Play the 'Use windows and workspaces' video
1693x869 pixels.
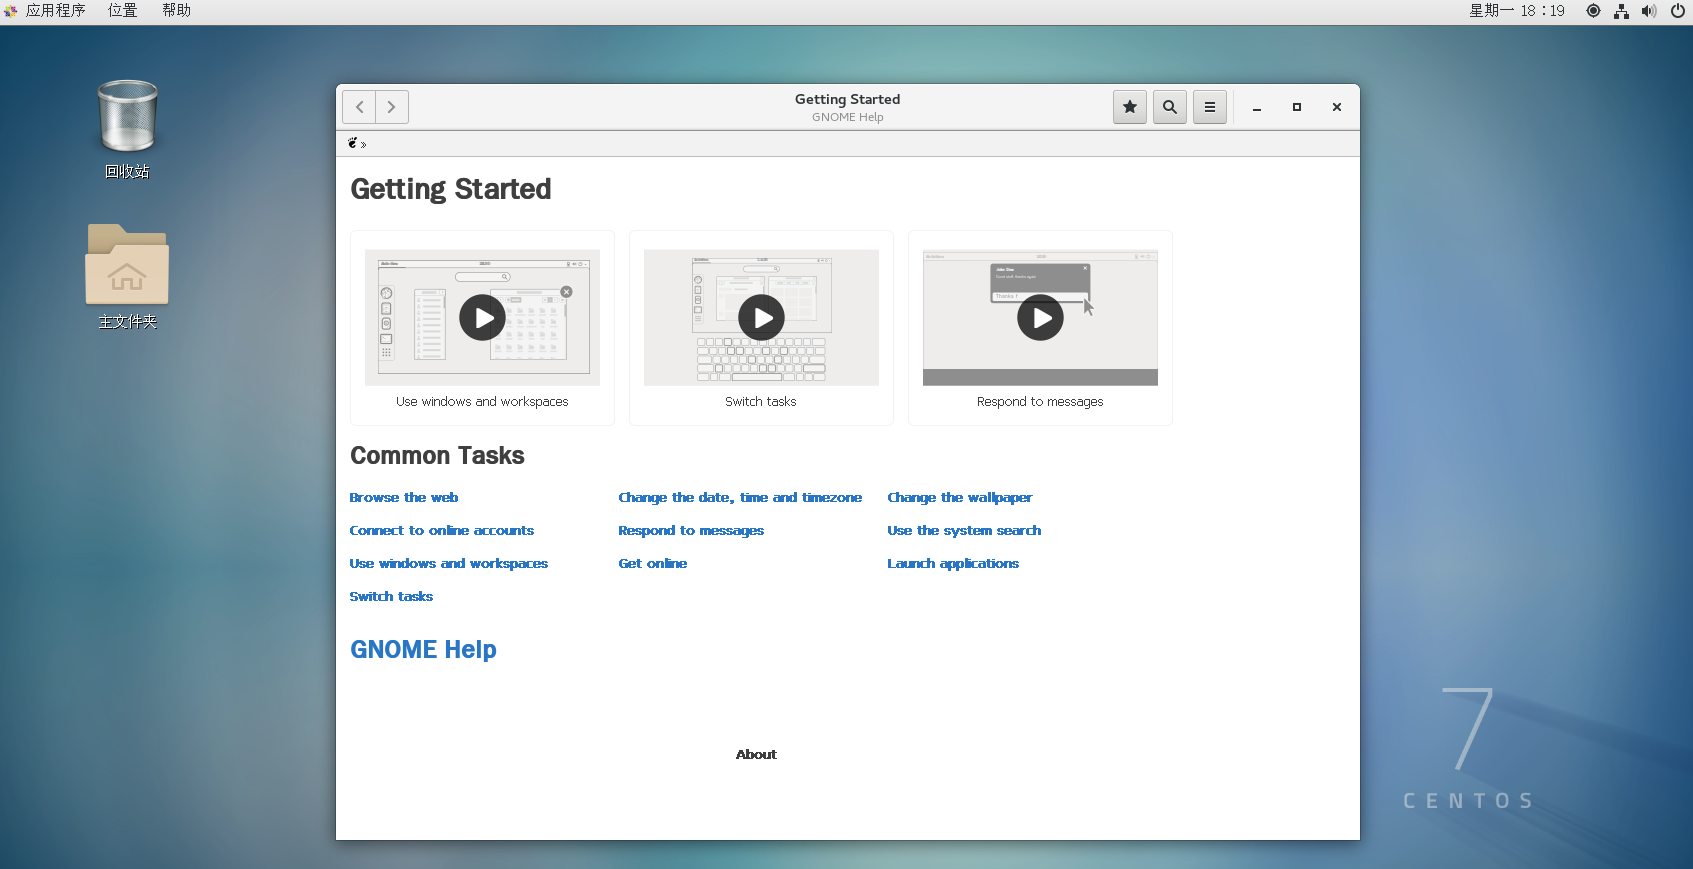click(x=482, y=317)
